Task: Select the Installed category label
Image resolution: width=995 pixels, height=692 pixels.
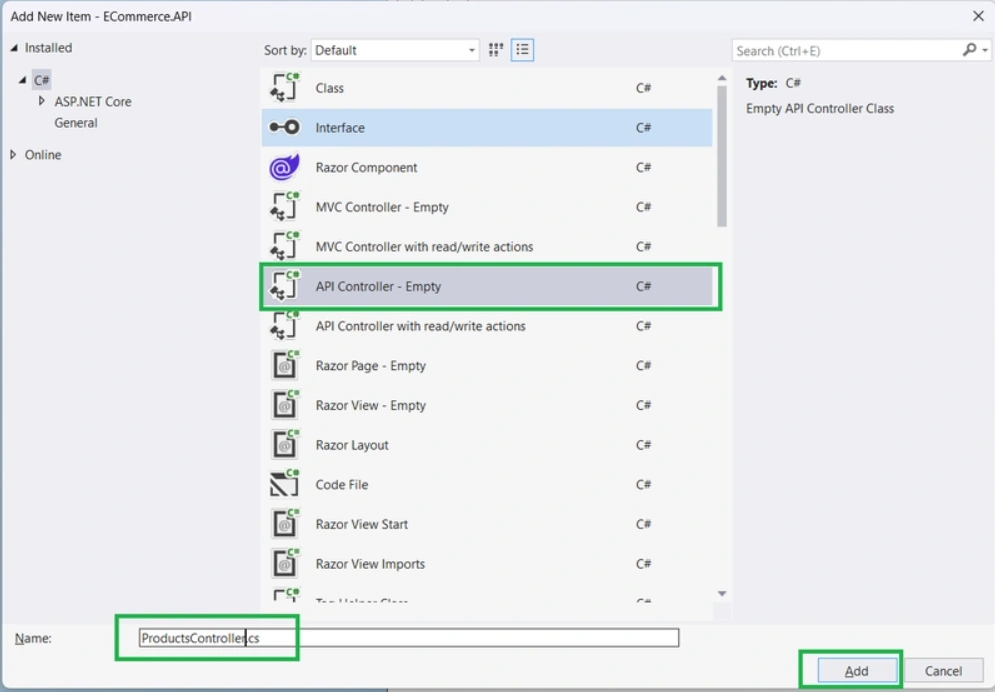Action: [x=48, y=48]
